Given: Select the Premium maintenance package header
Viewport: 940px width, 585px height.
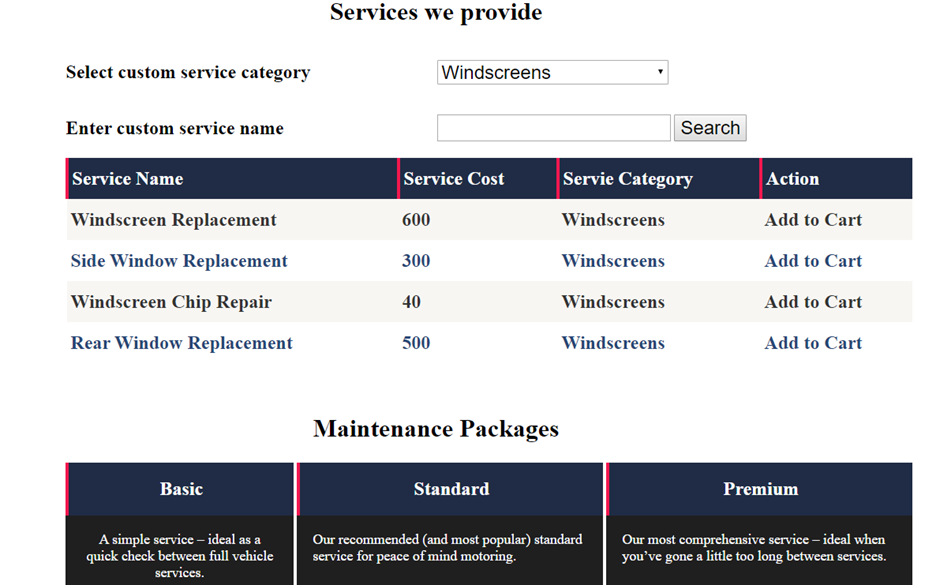Looking at the screenshot, I should click(760, 489).
